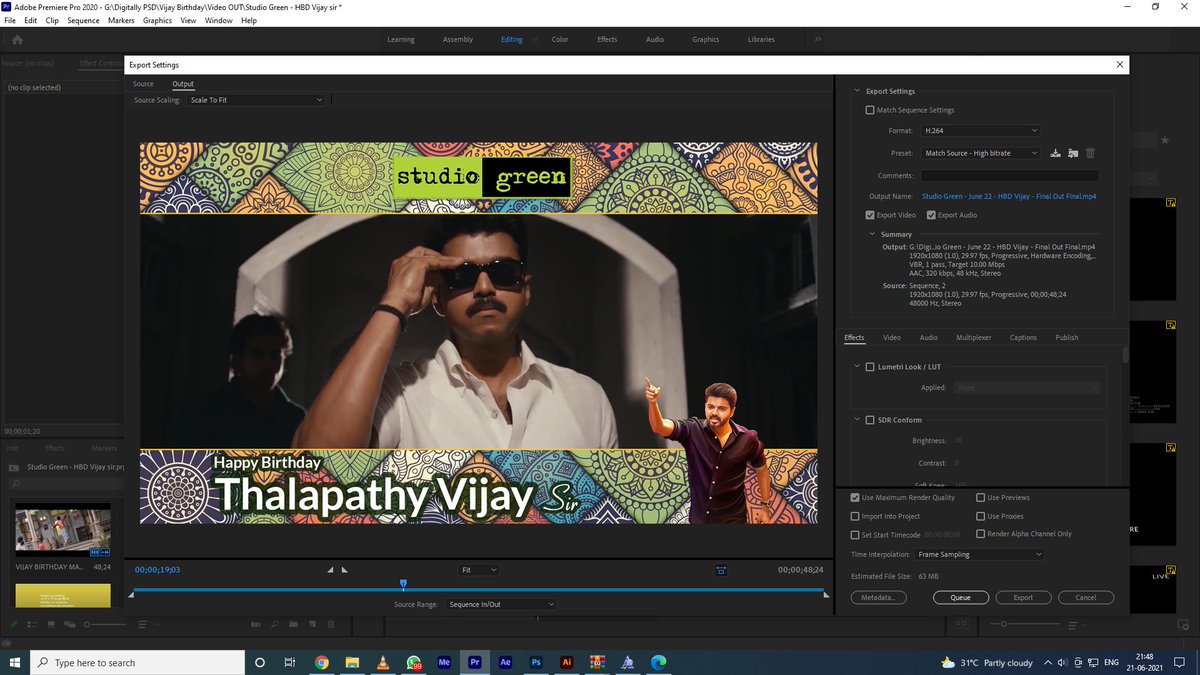Click the Export button
1200x675 pixels.
(1023, 597)
